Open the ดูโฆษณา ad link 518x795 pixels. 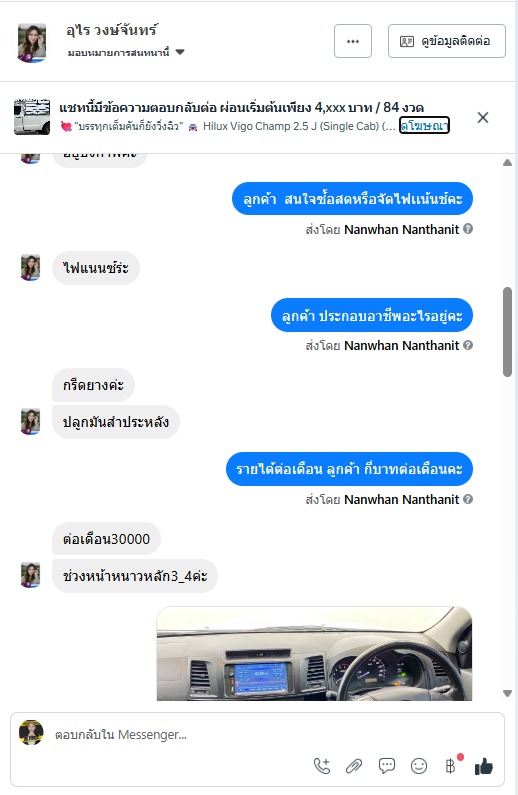point(424,126)
